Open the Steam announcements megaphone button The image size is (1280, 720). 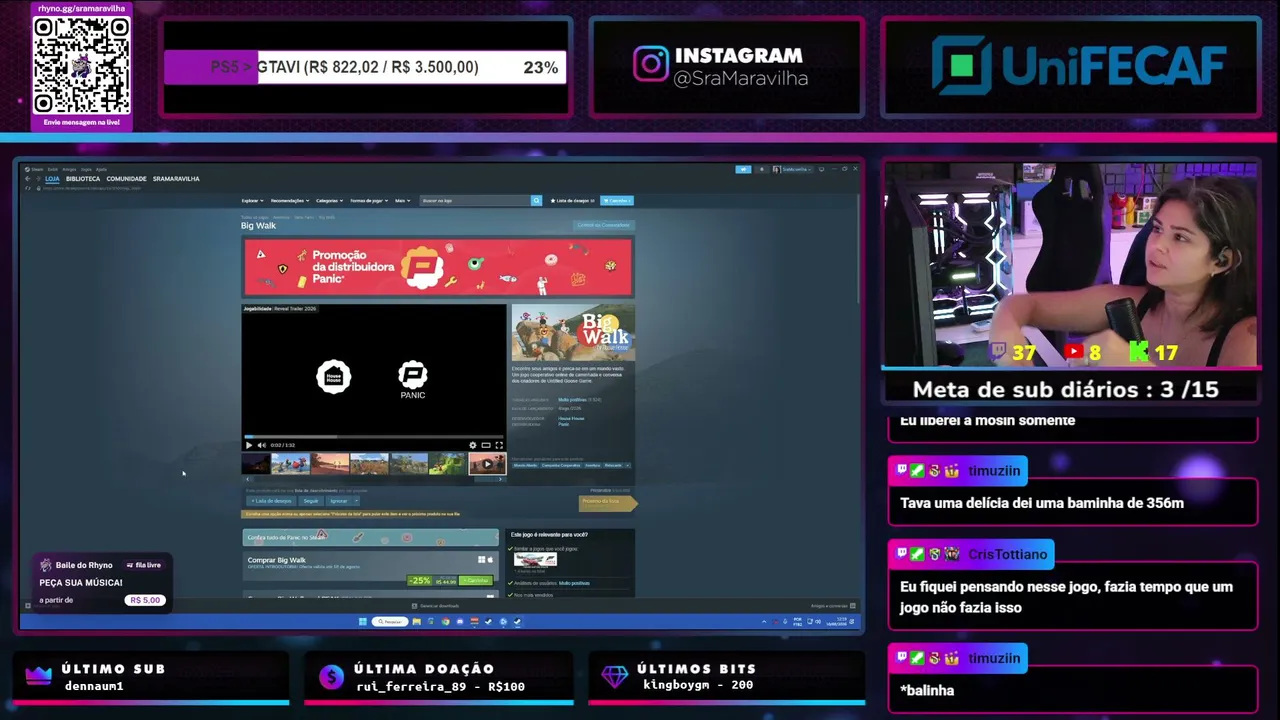tap(743, 169)
